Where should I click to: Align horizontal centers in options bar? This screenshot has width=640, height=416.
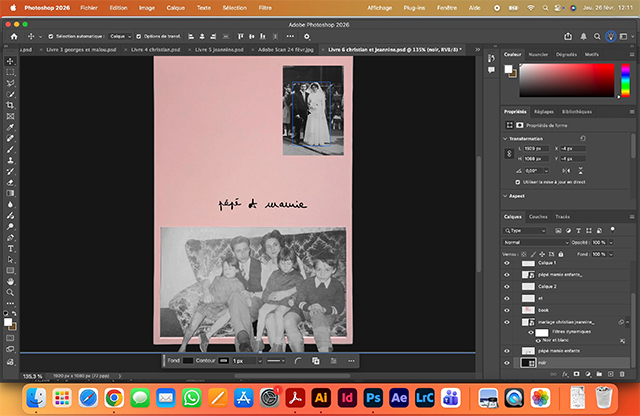[x=202, y=37]
